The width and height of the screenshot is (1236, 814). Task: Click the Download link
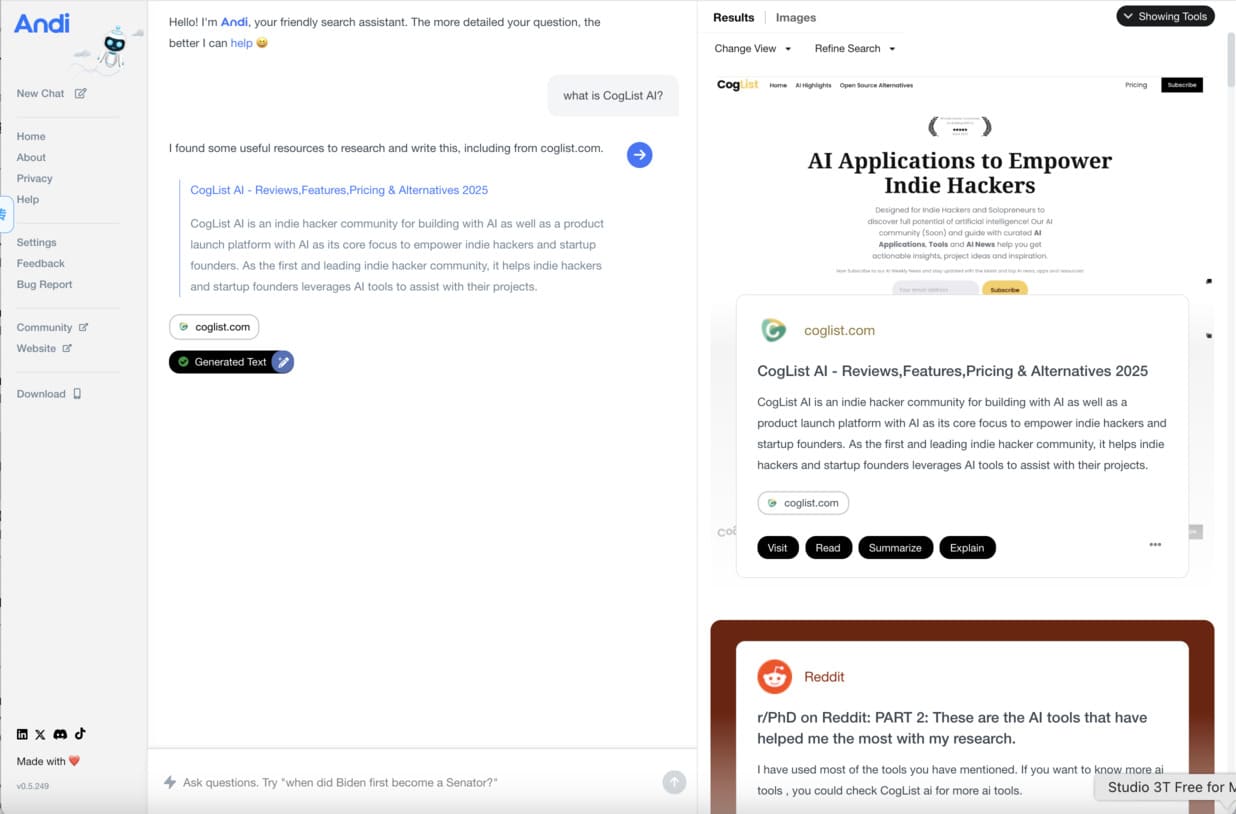coord(49,394)
